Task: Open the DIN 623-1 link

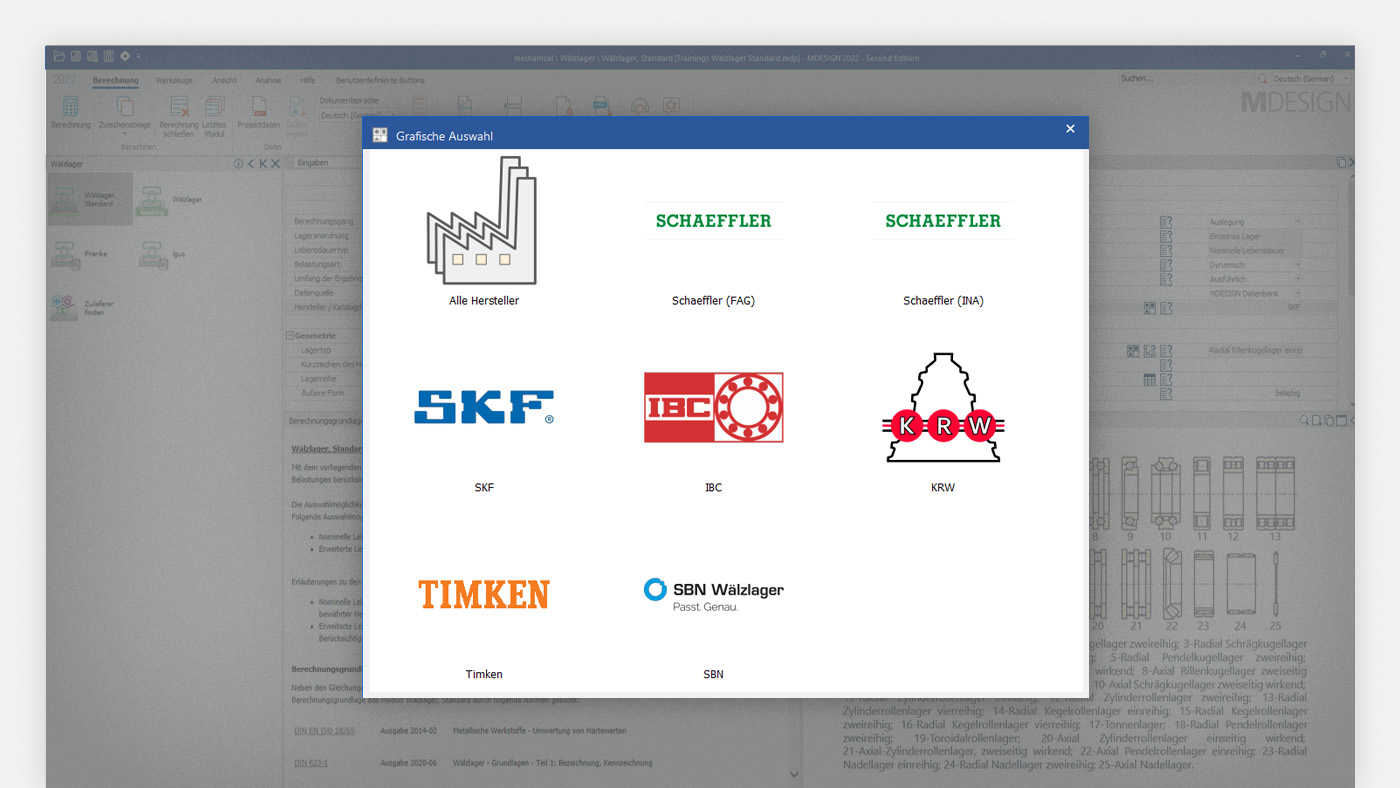Action: click(311, 763)
